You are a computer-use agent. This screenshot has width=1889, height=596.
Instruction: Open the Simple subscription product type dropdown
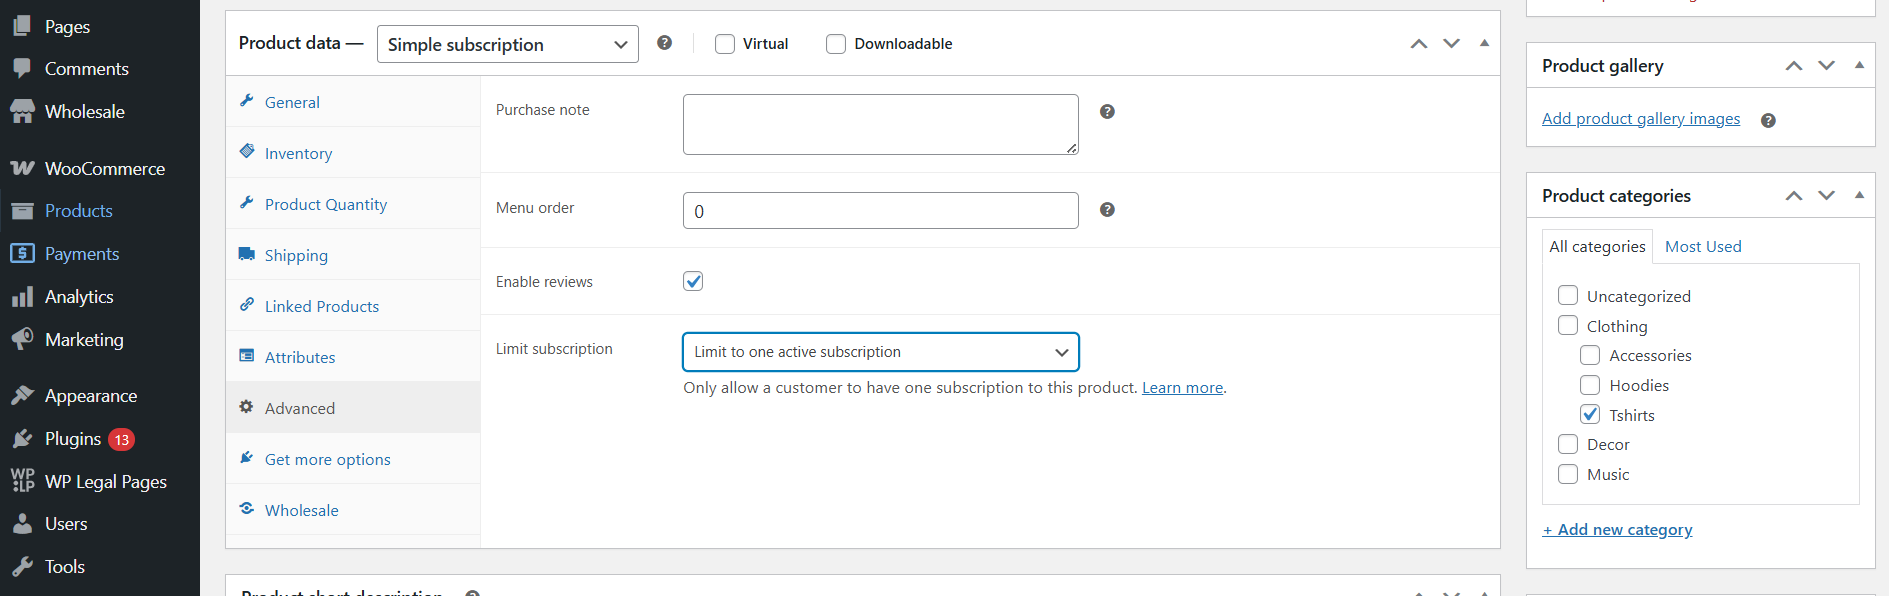pos(507,44)
